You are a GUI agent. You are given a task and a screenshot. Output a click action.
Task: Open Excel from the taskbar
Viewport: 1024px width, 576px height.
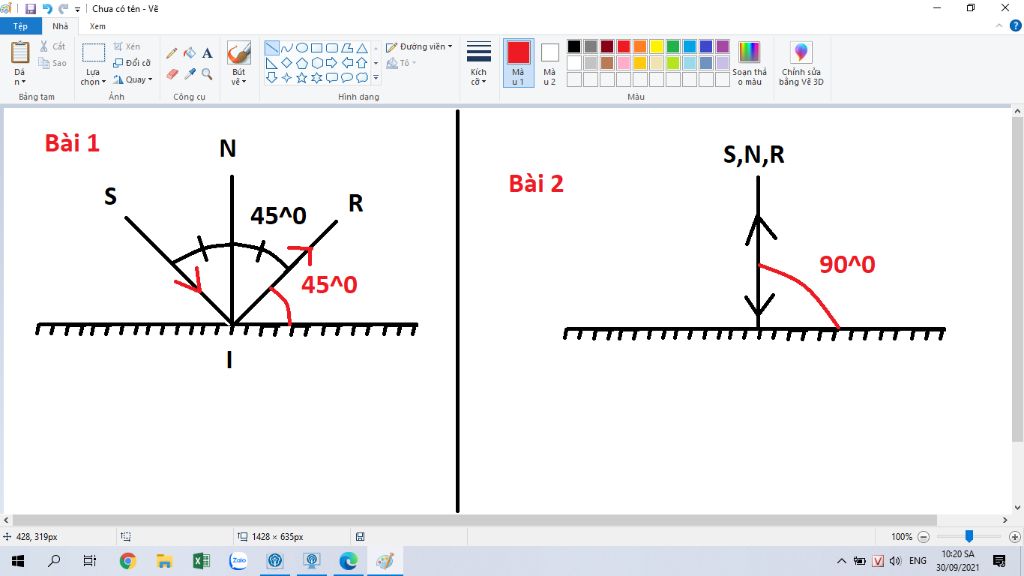pos(201,560)
